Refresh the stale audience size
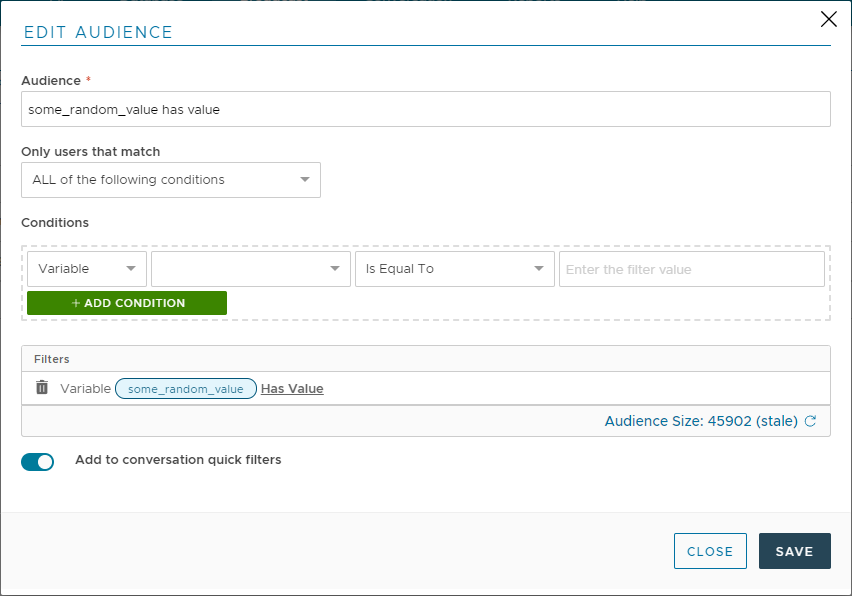The image size is (852, 596). pos(811,422)
